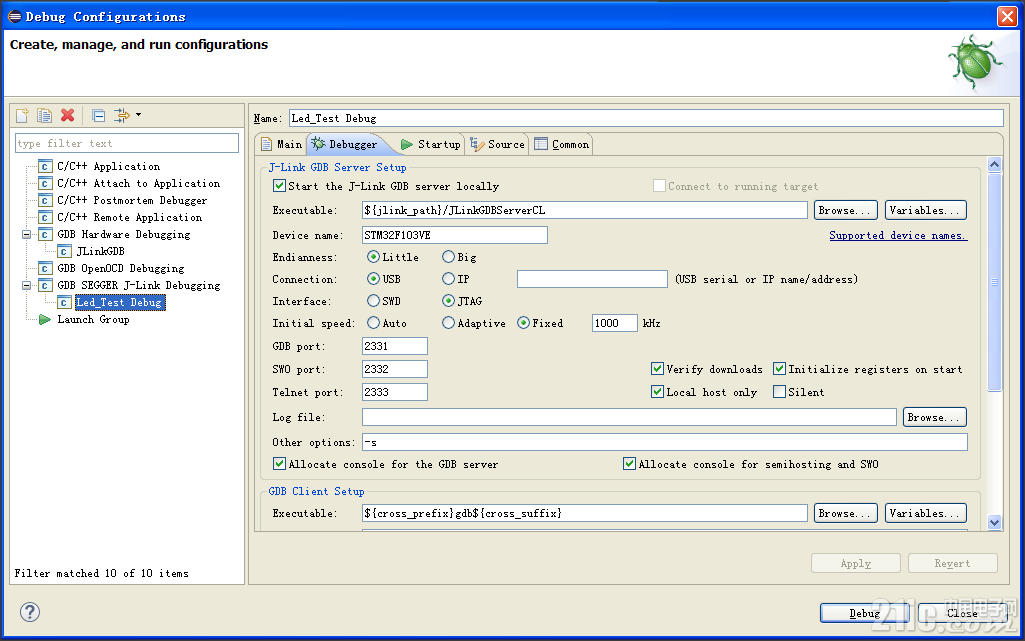Toggle Verify downloads checkbox
Image resolution: width=1025 pixels, height=641 pixels.
click(658, 369)
